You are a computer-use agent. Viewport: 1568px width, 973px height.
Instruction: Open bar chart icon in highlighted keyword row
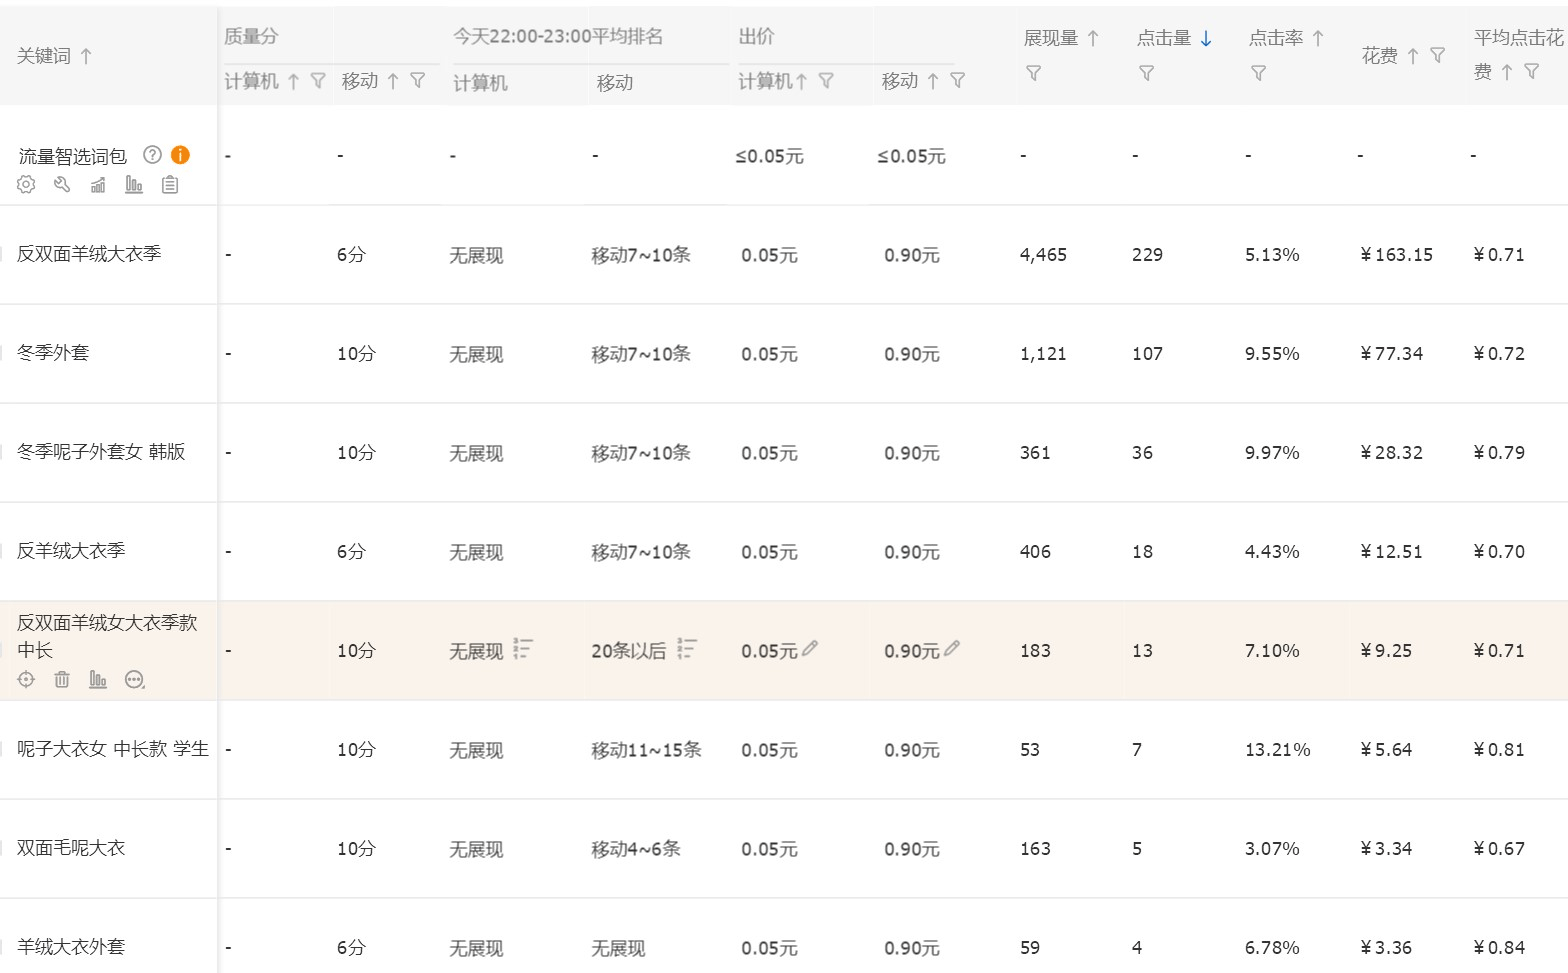coord(98,680)
